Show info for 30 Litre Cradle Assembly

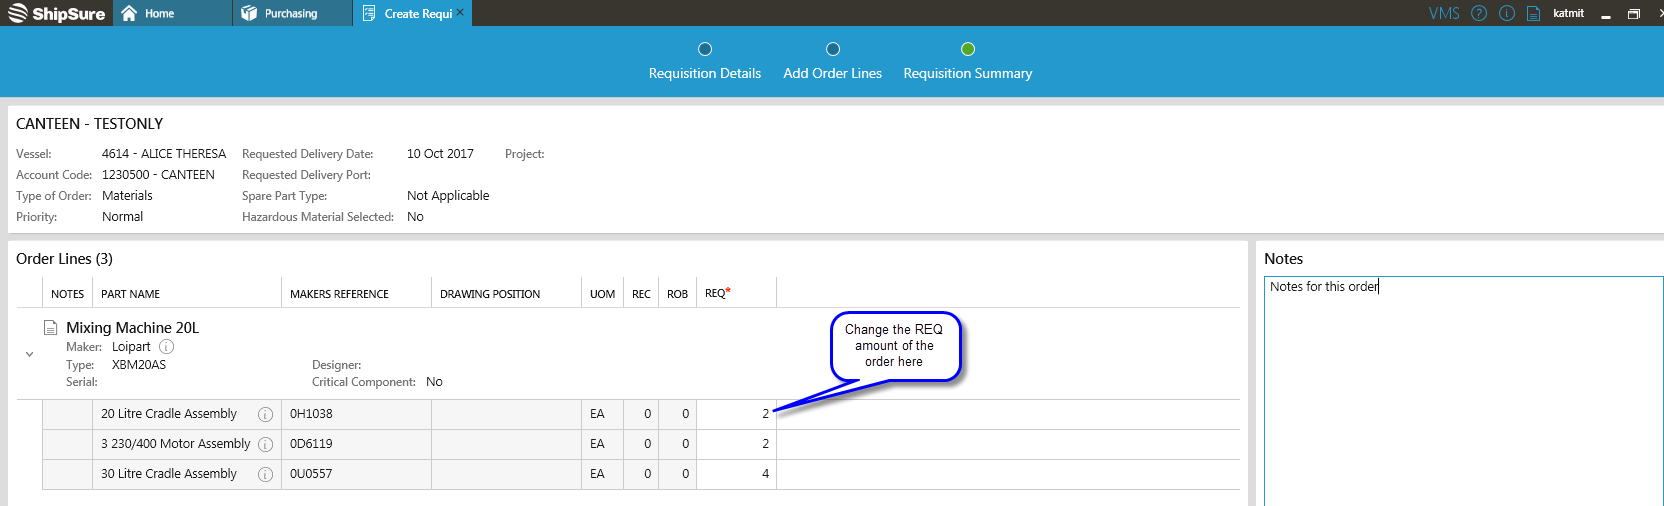click(265, 475)
